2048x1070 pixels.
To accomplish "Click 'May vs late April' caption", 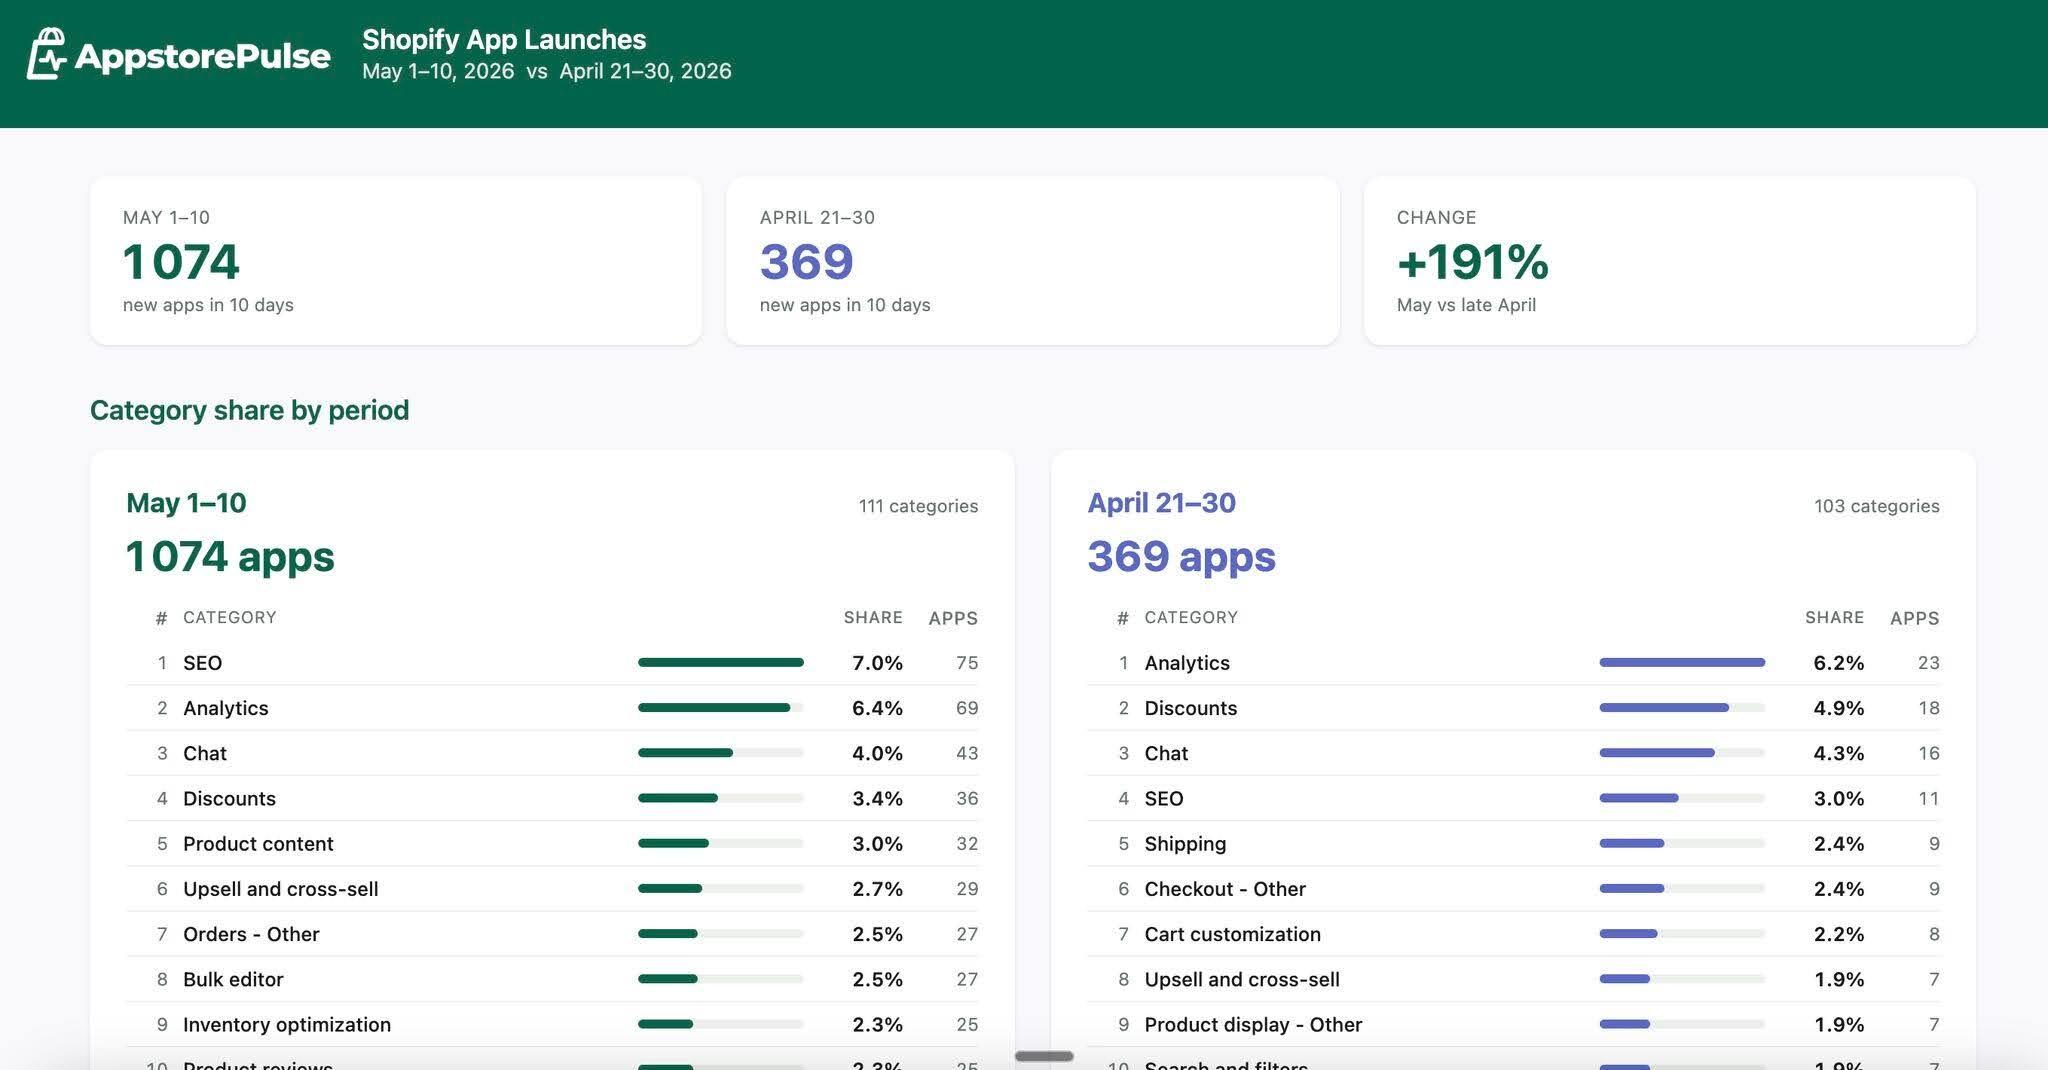I will coord(1466,305).
